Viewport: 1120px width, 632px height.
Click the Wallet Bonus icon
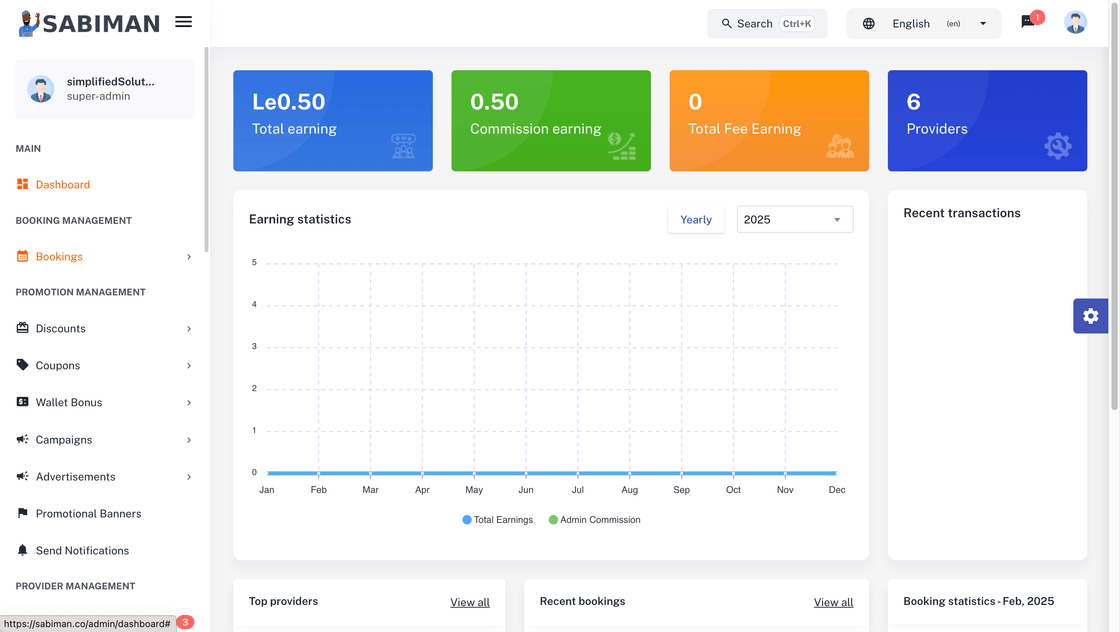coord(22,402)
